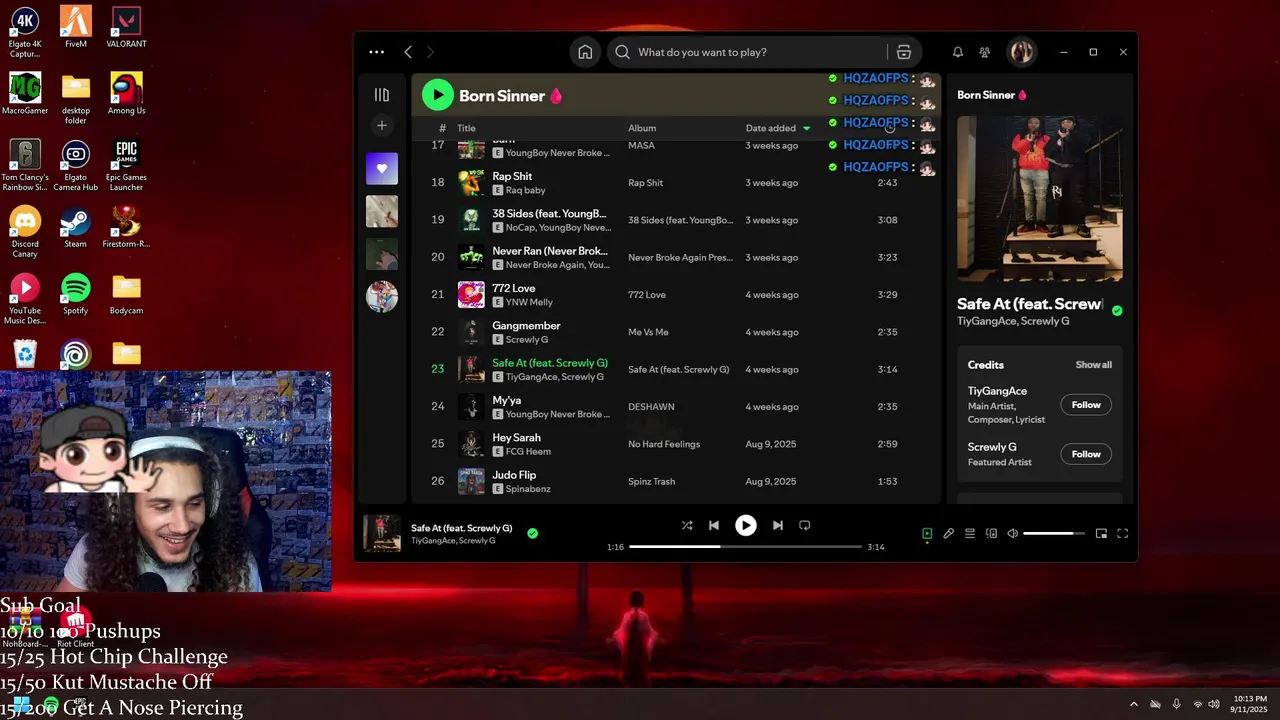1280x720 pixels.
Task: Select track 'Hey Sarah' row
Action: click(675, 444)
